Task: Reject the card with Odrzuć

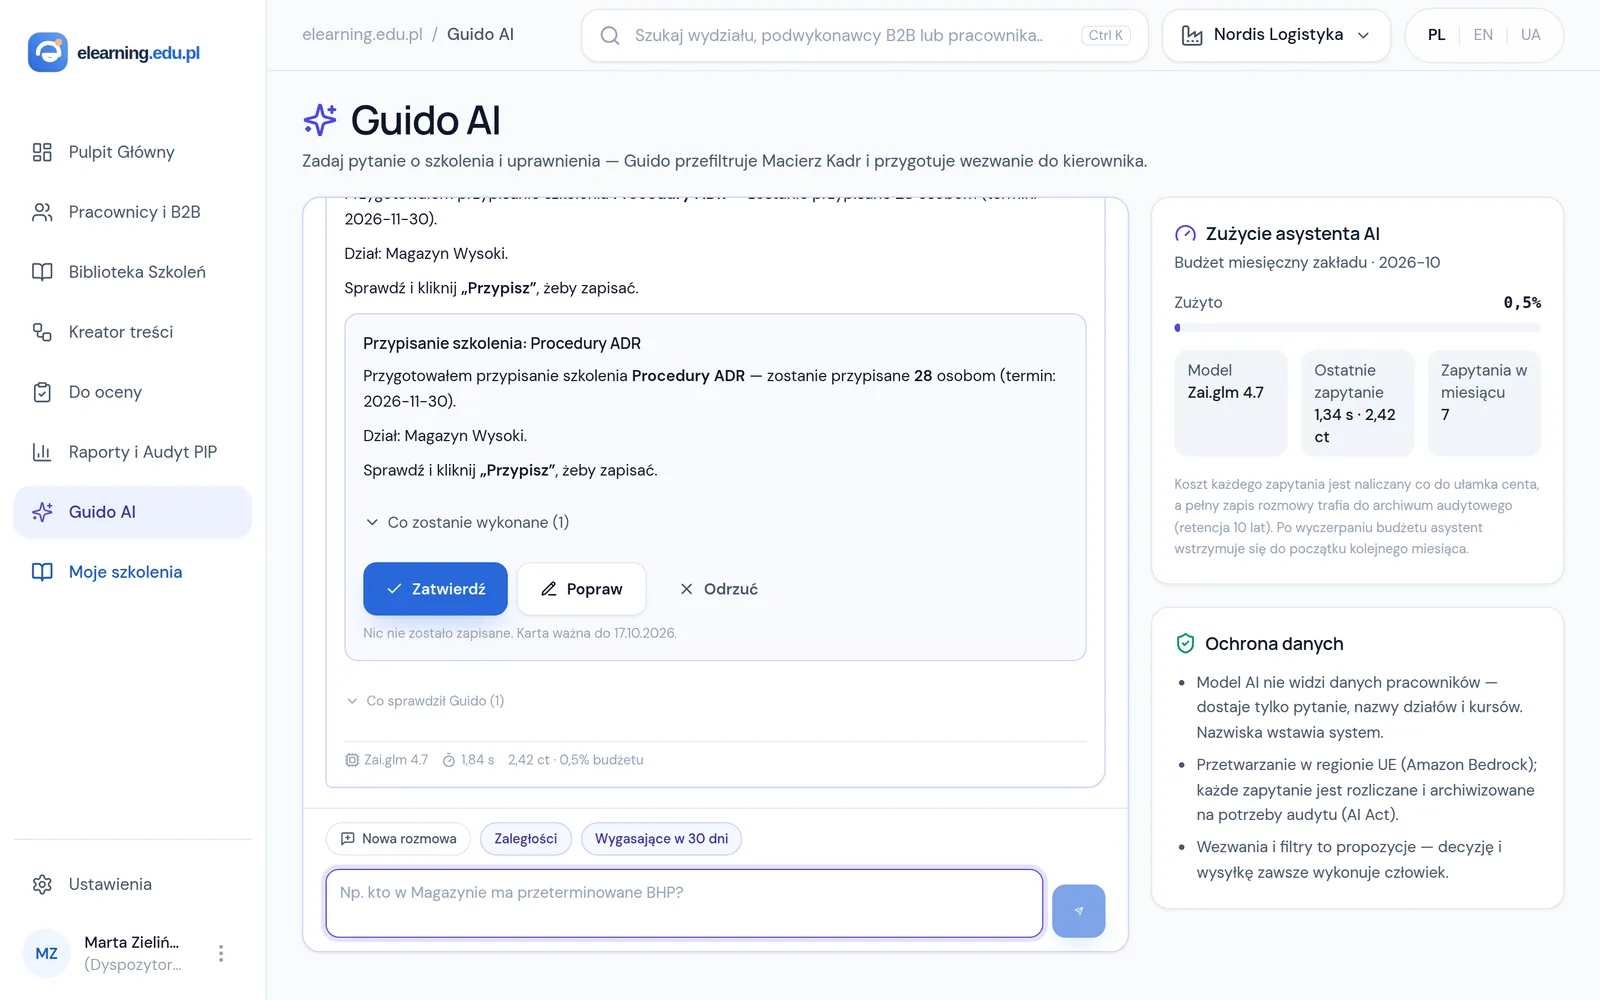Action: pos(718,589)
